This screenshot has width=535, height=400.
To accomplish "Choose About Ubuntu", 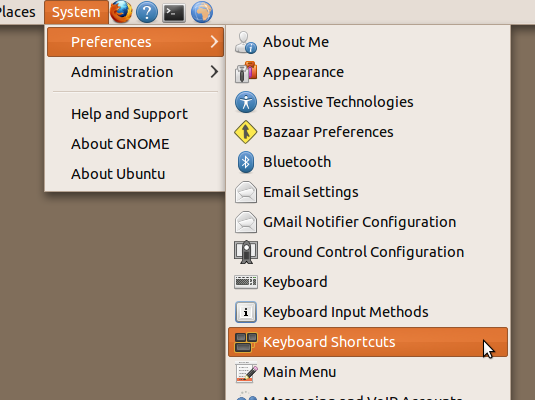I will pyautogui.click(x=135, y=174).
